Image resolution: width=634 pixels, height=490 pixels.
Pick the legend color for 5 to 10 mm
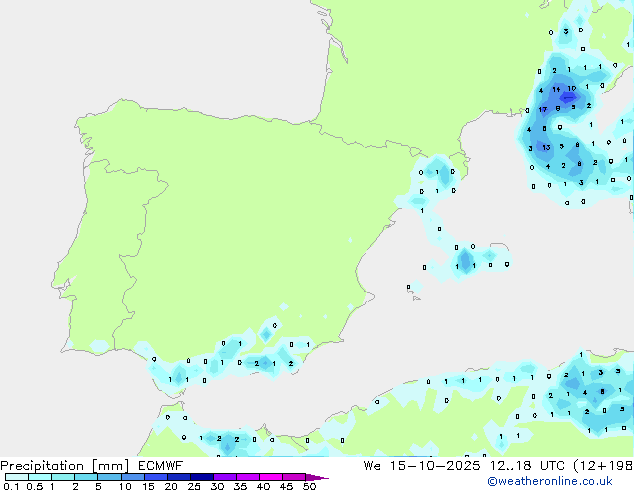click(109, 477)
